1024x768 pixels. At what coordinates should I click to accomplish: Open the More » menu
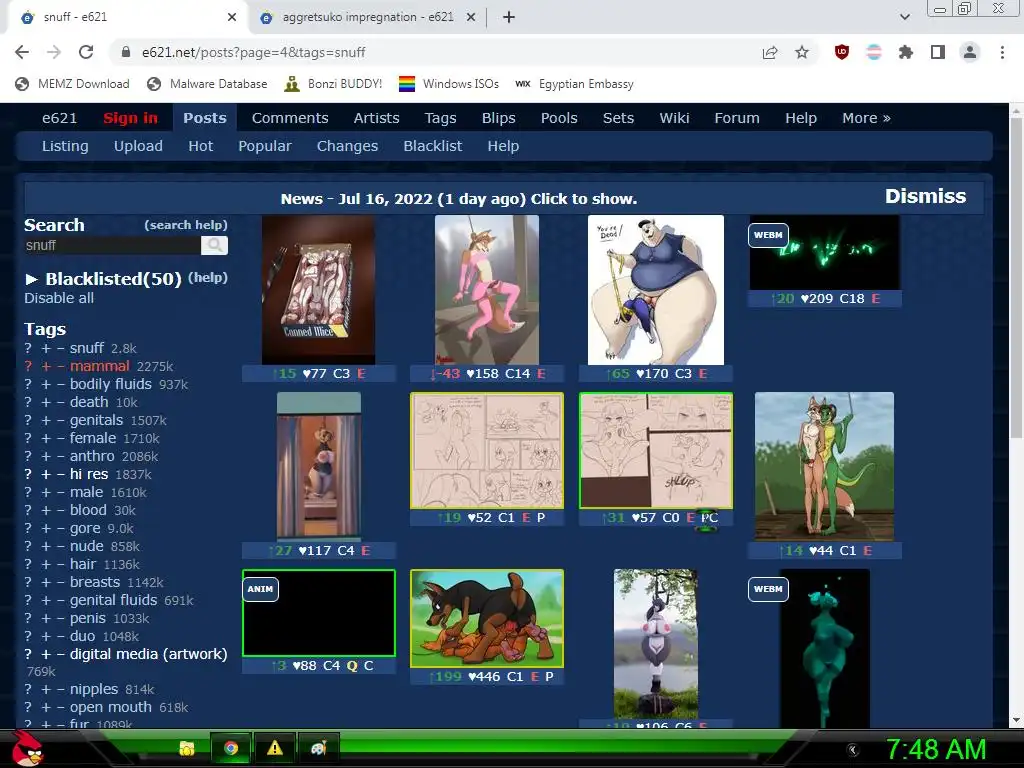866,118
